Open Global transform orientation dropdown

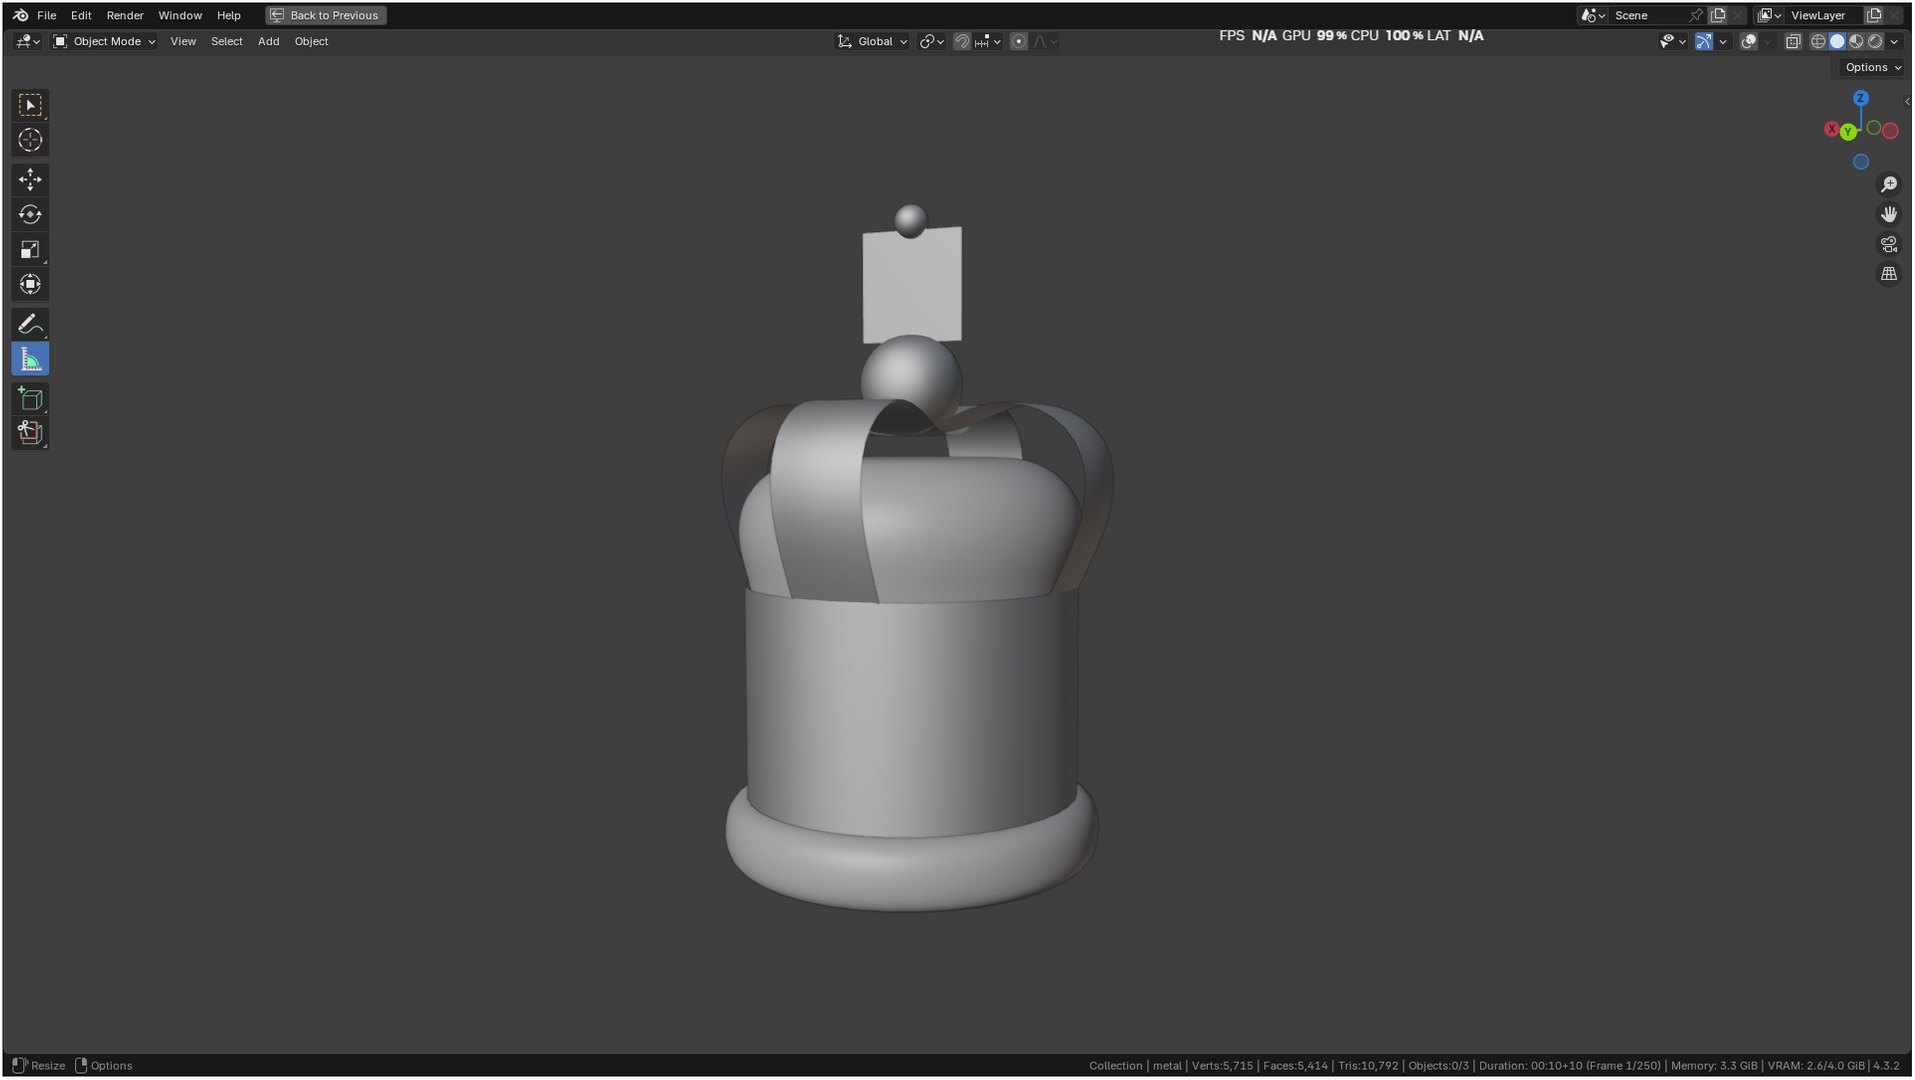pos(872,41)
